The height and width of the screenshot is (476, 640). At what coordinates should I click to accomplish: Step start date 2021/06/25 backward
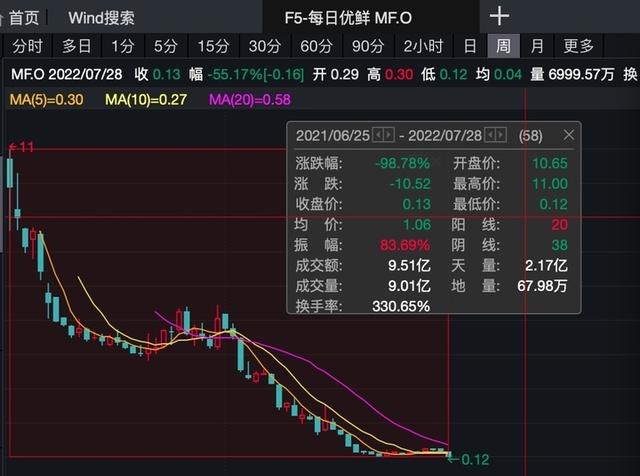tap(378, 135)
